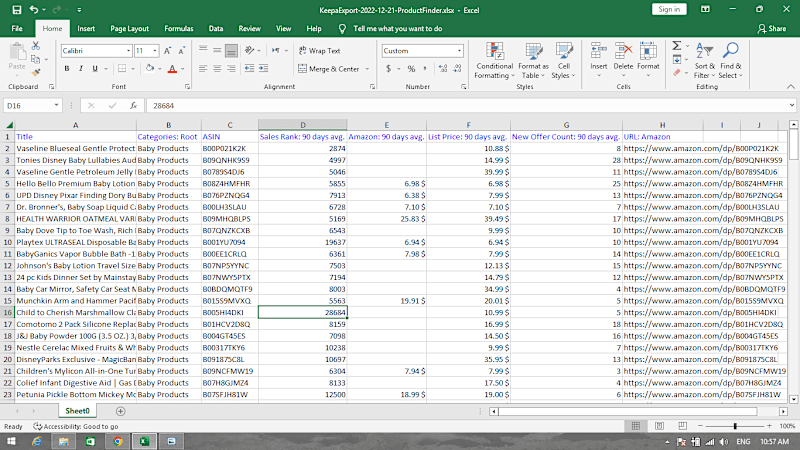Click the Tell me what you want to do box
This screenshot has height=450, width=800.
[397, 29]
